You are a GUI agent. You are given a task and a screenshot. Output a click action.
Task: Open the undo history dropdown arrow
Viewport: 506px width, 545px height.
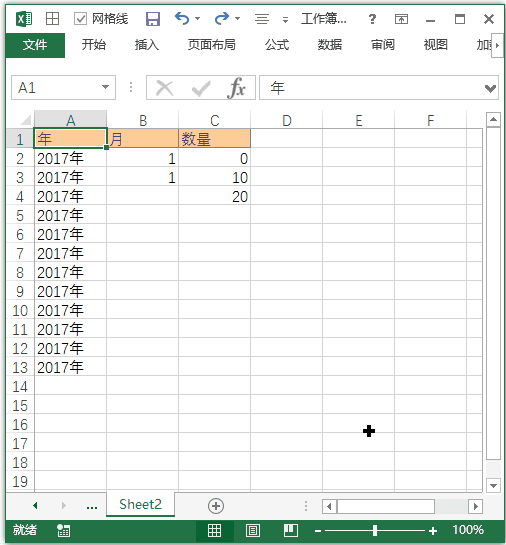pos(197,18)
